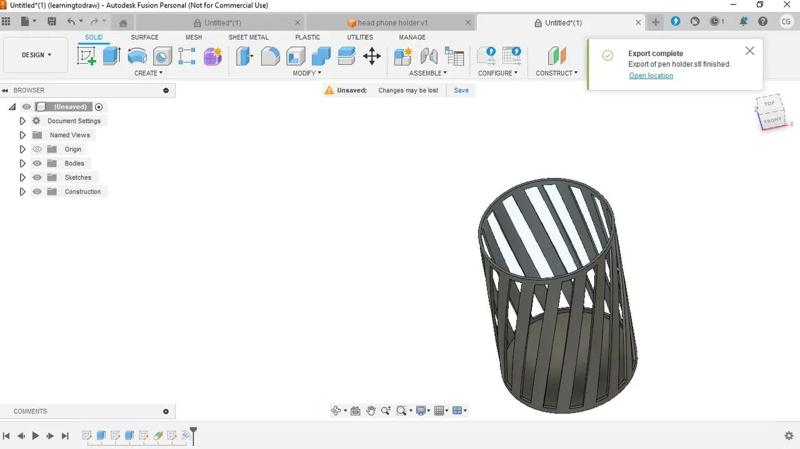Click the Open location link
The image size is (800, 449).
pos(651,76)
